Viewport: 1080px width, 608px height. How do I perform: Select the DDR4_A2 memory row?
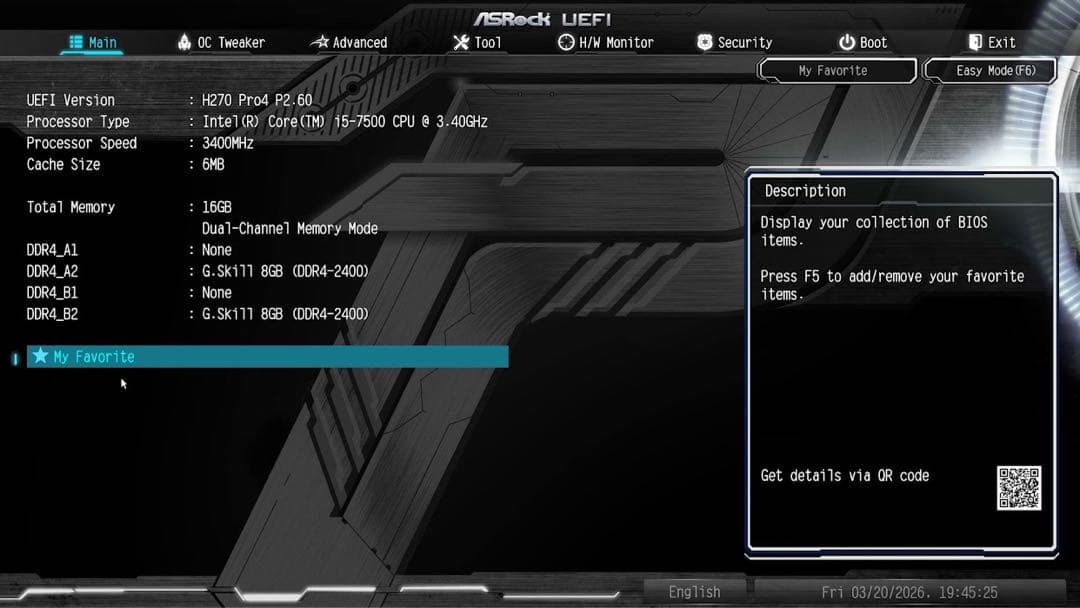pyautogui.click(x=198, y=271)
